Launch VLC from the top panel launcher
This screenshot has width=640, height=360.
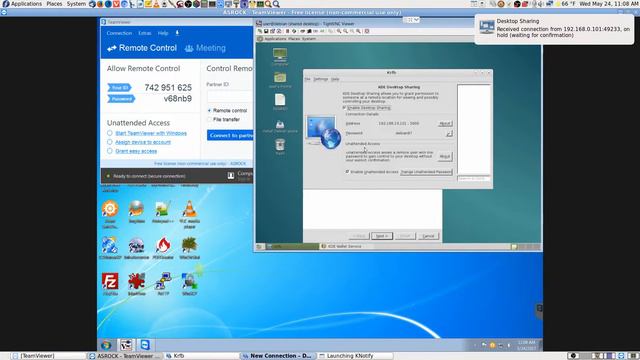coord(156,4)
